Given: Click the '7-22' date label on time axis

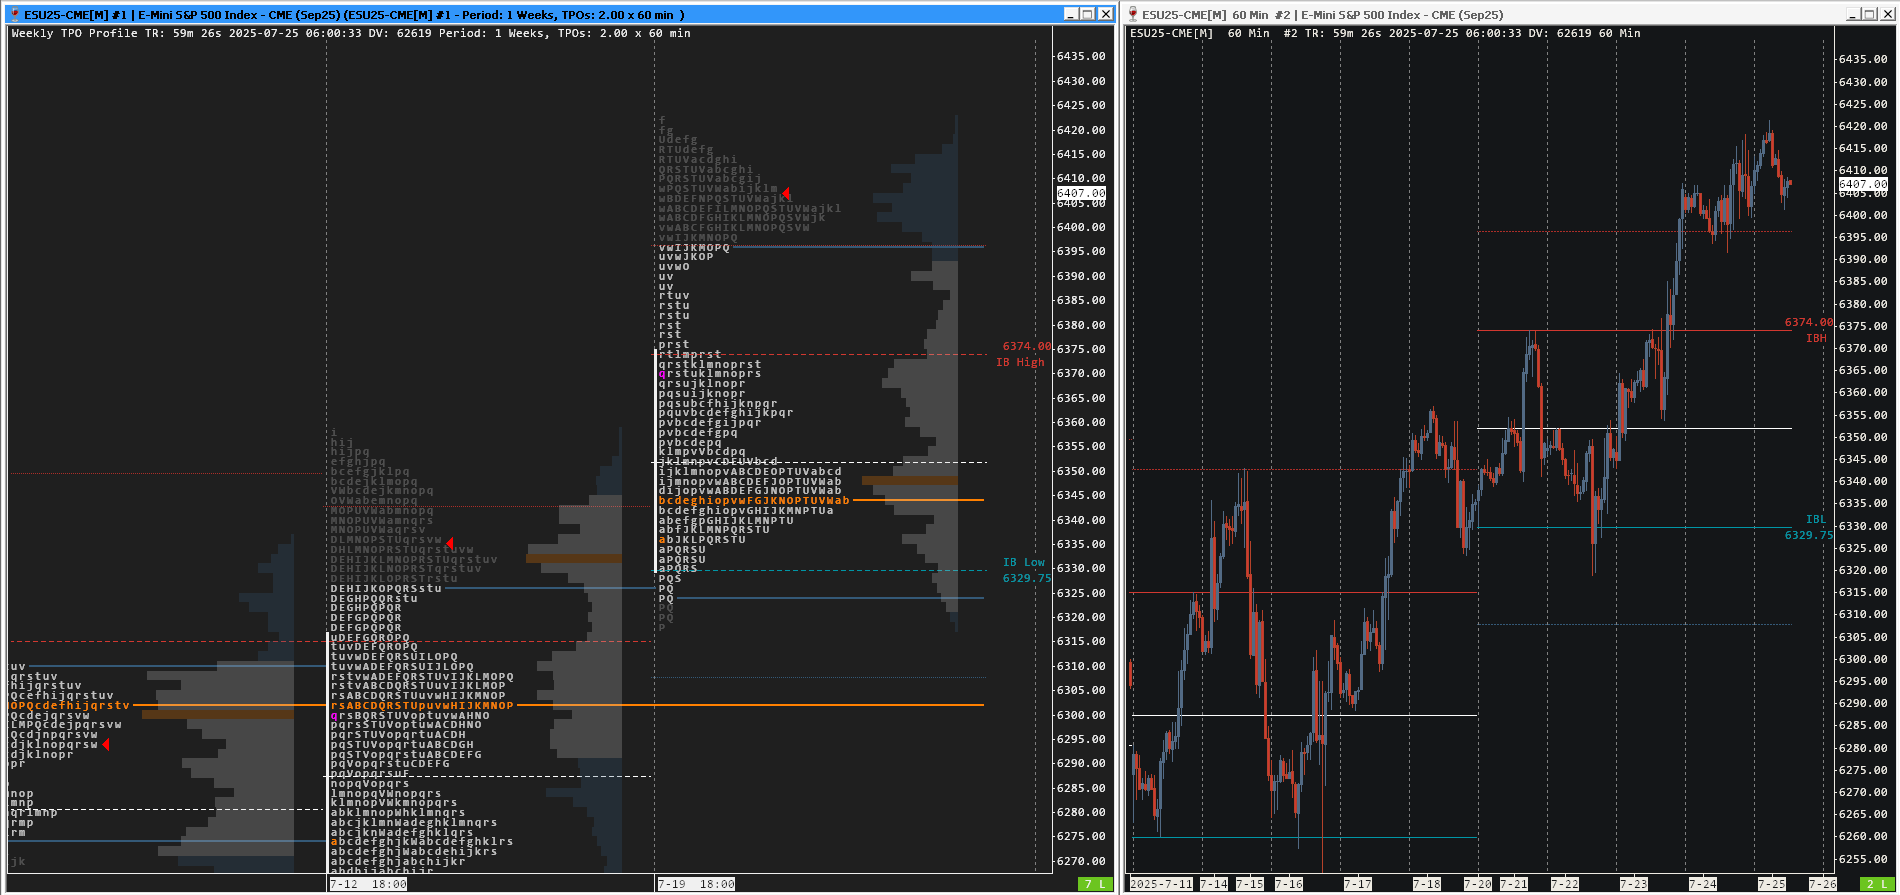Looking at the screenshot, I should point(1565,884).
